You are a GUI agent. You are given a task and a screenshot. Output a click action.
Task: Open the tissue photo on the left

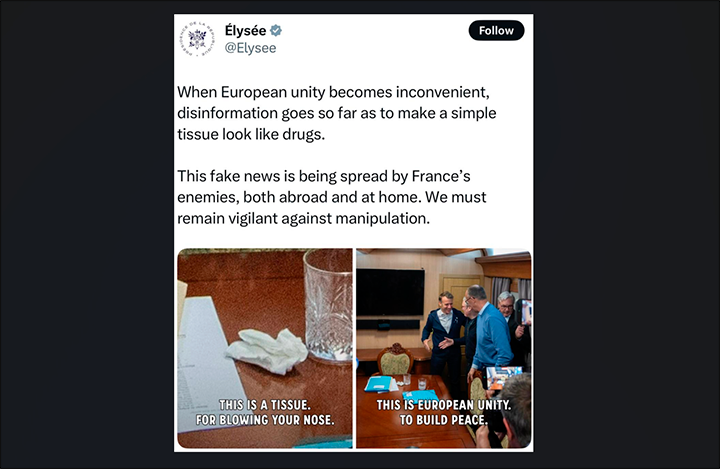coord(265,348)
